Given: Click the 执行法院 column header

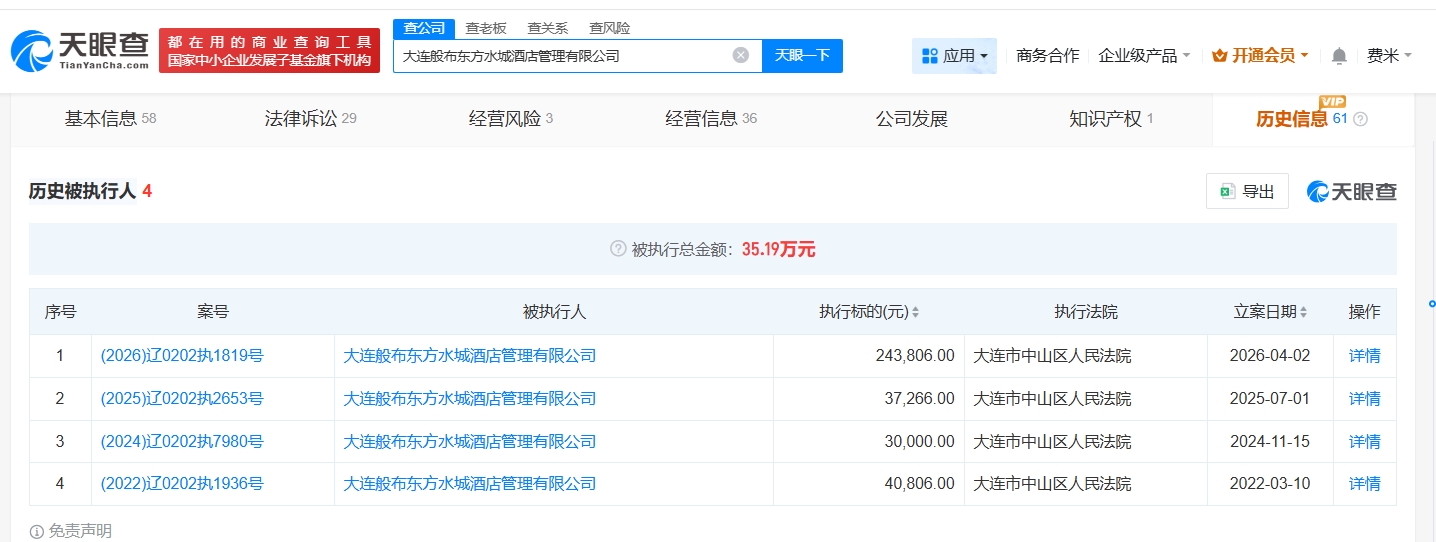Looking at the screenshot, I should (x=1086, y=312).
